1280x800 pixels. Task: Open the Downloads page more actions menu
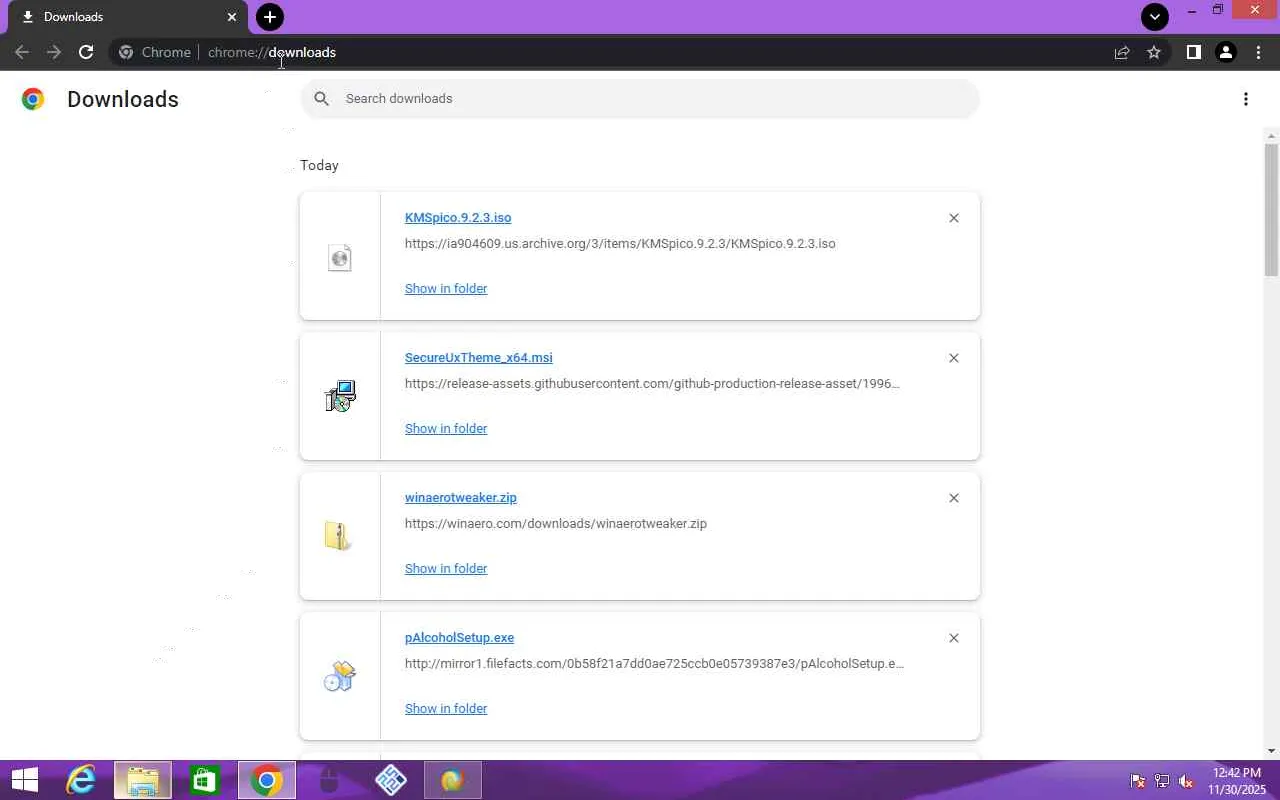pyautogui.click(x=1246, y=99)
